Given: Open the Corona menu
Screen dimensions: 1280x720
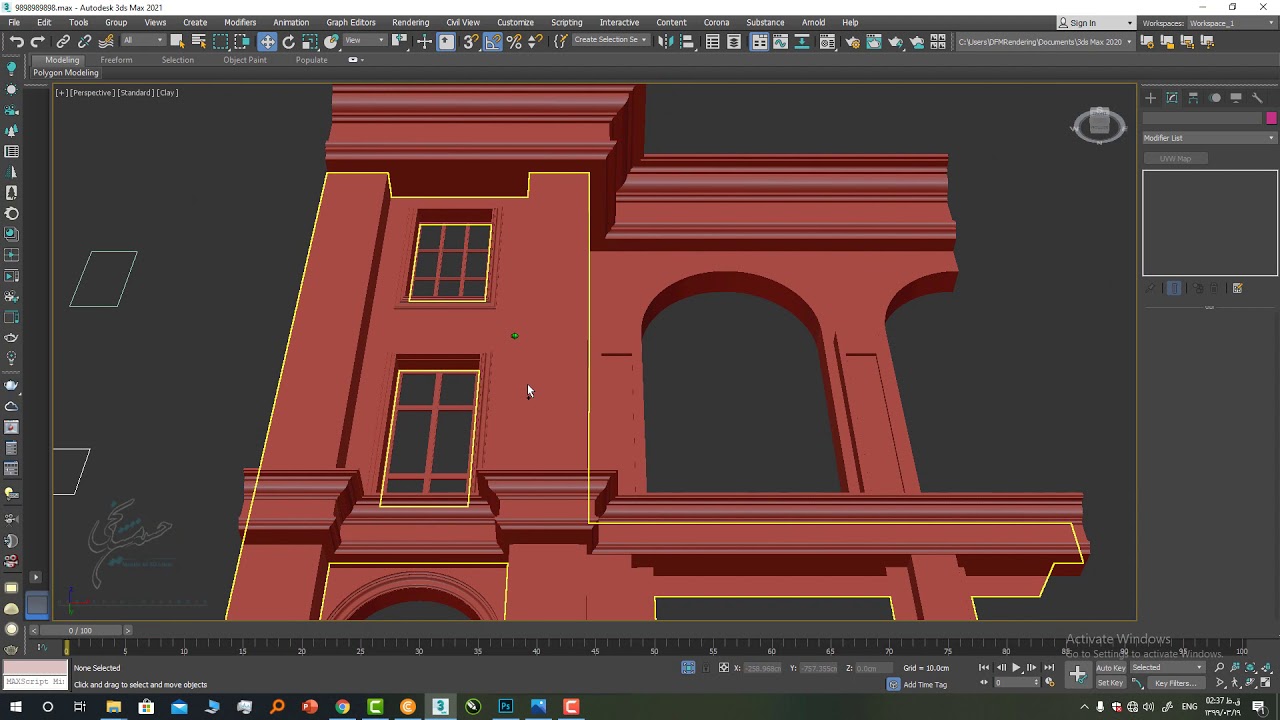Looking at the screenshot, I should (716, 22).
